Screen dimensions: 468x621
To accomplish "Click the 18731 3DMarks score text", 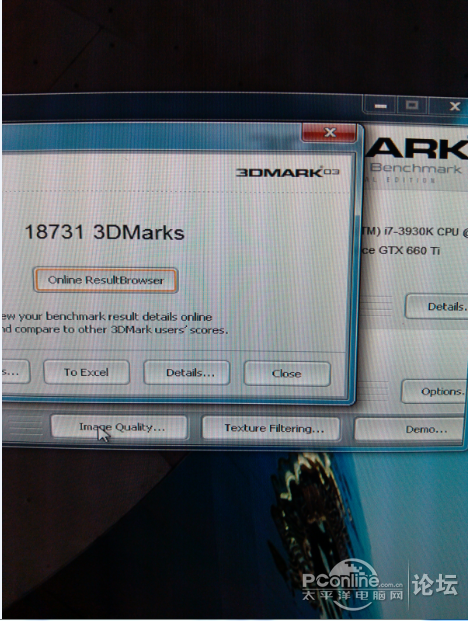I will coord(105,232).
